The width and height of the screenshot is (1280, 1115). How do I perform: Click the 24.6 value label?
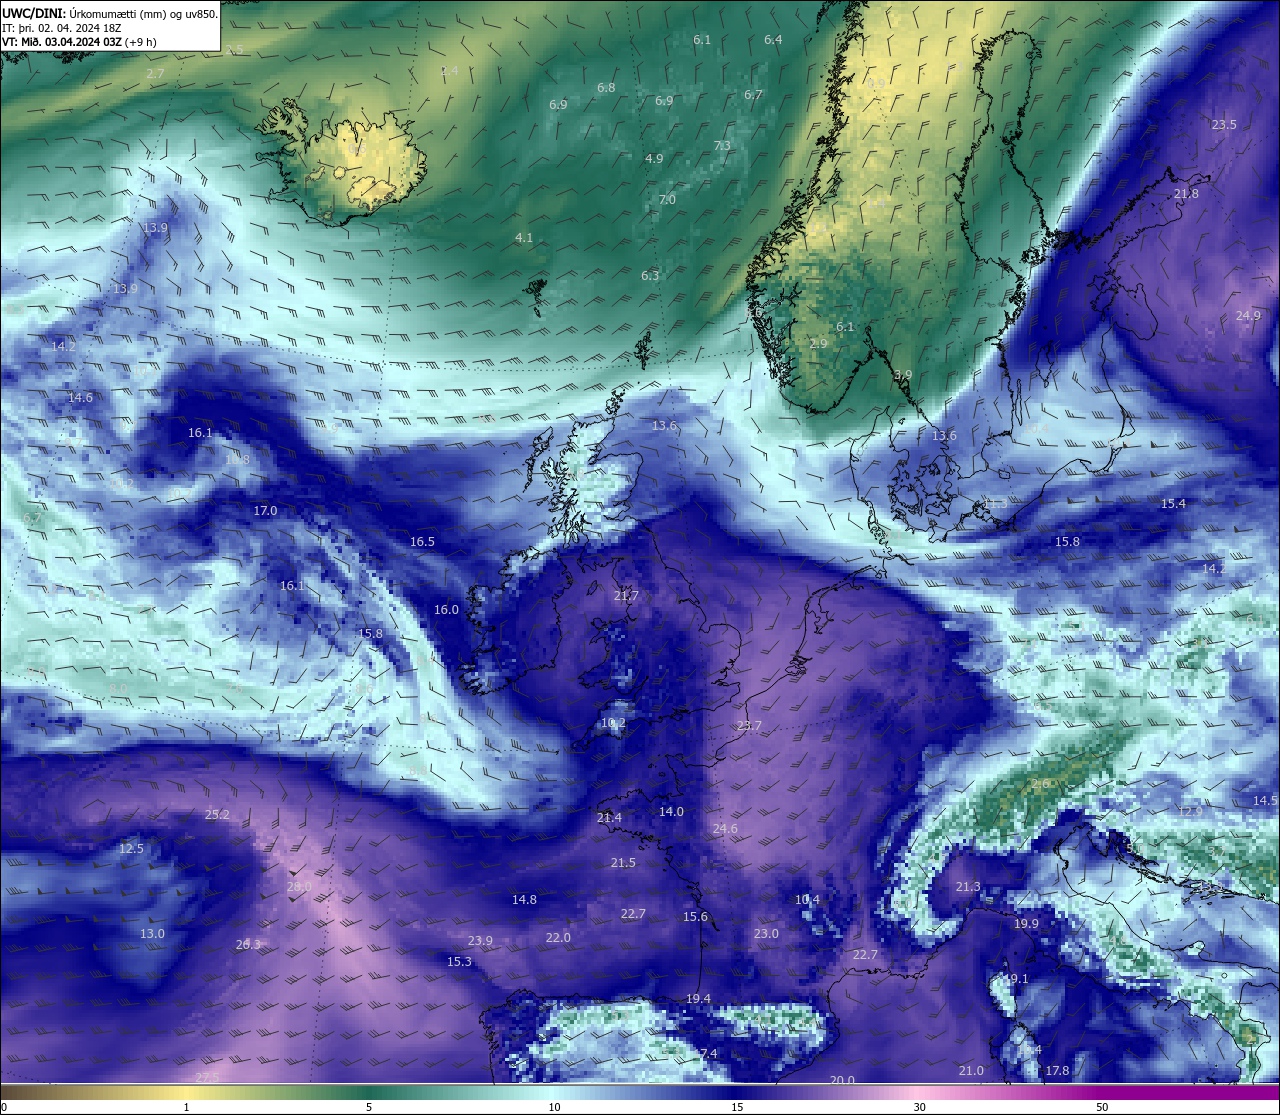tap(725, 829)
